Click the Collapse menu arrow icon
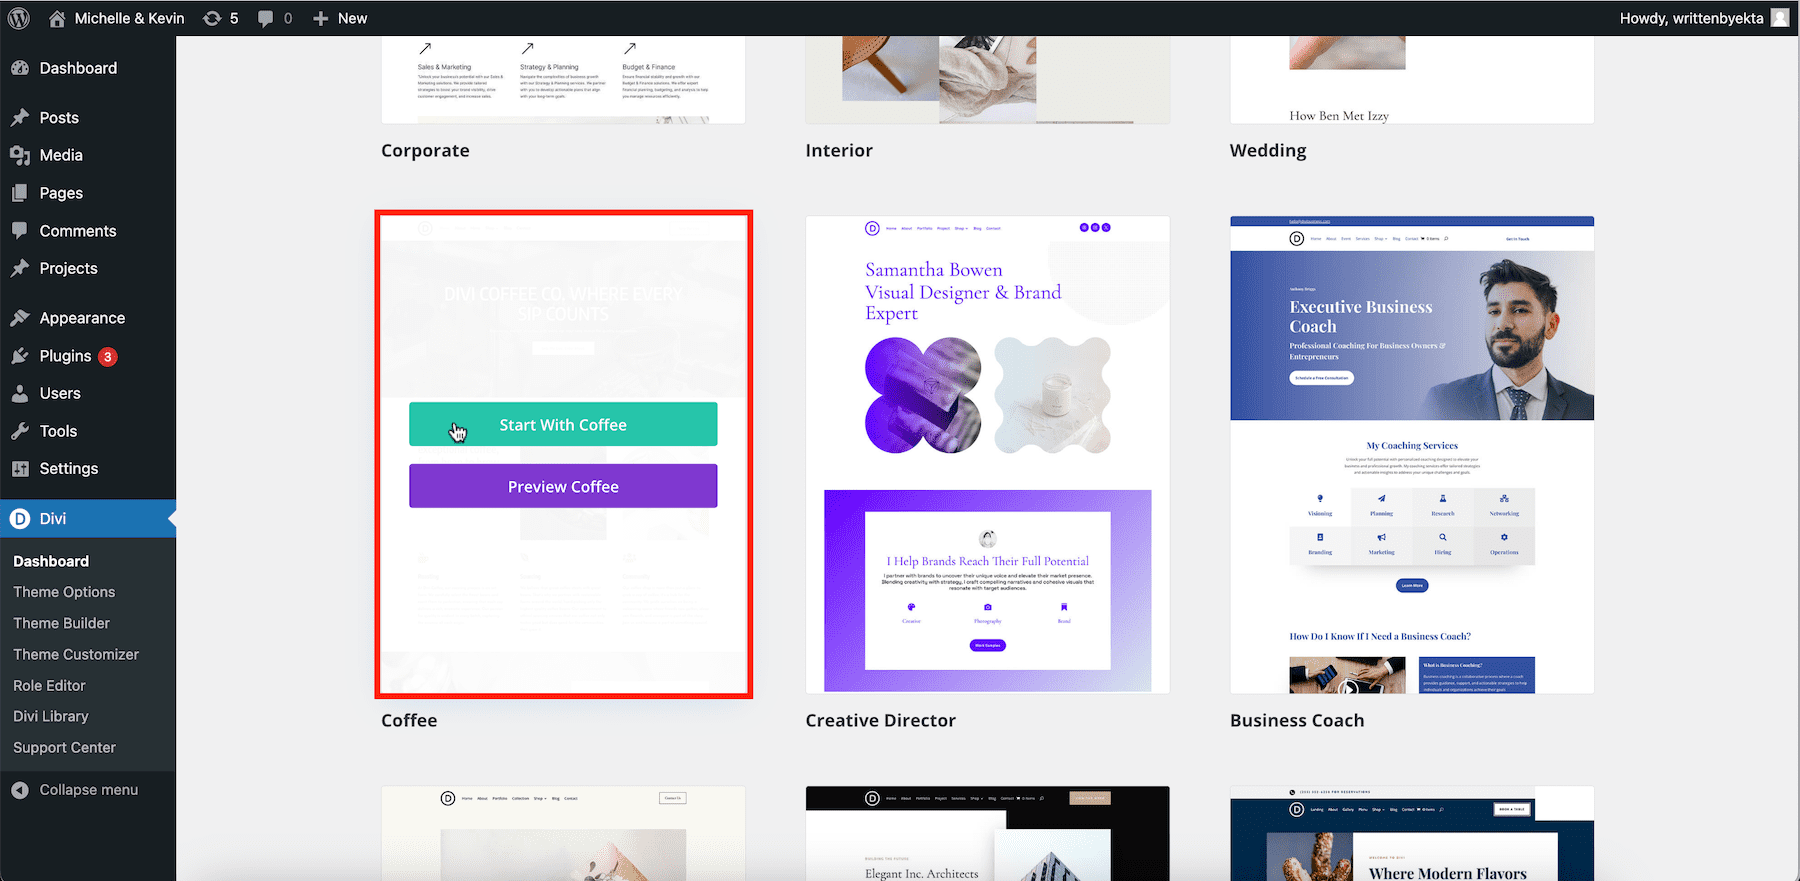 click(20, 790)
